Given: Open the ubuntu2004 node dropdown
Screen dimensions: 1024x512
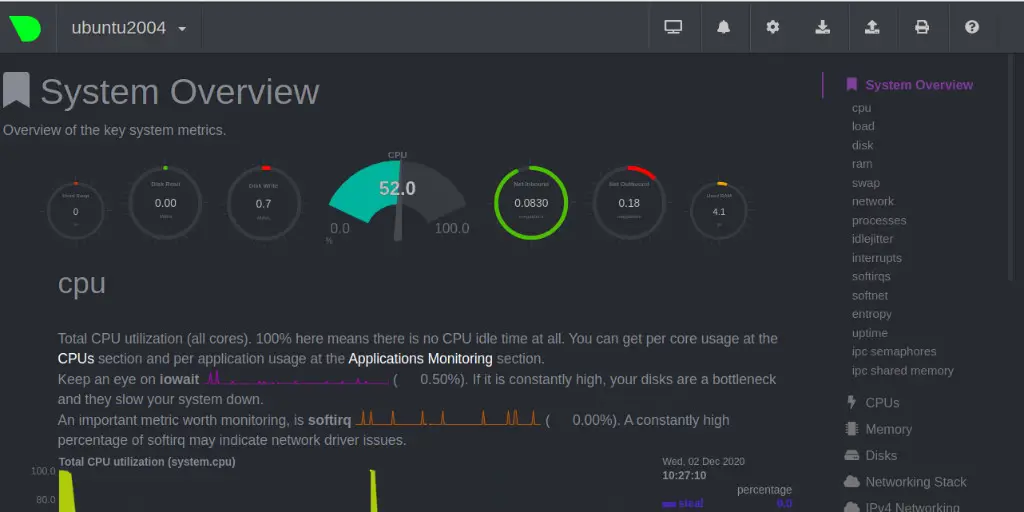Looking at the screenshot, I should [129, 28].
